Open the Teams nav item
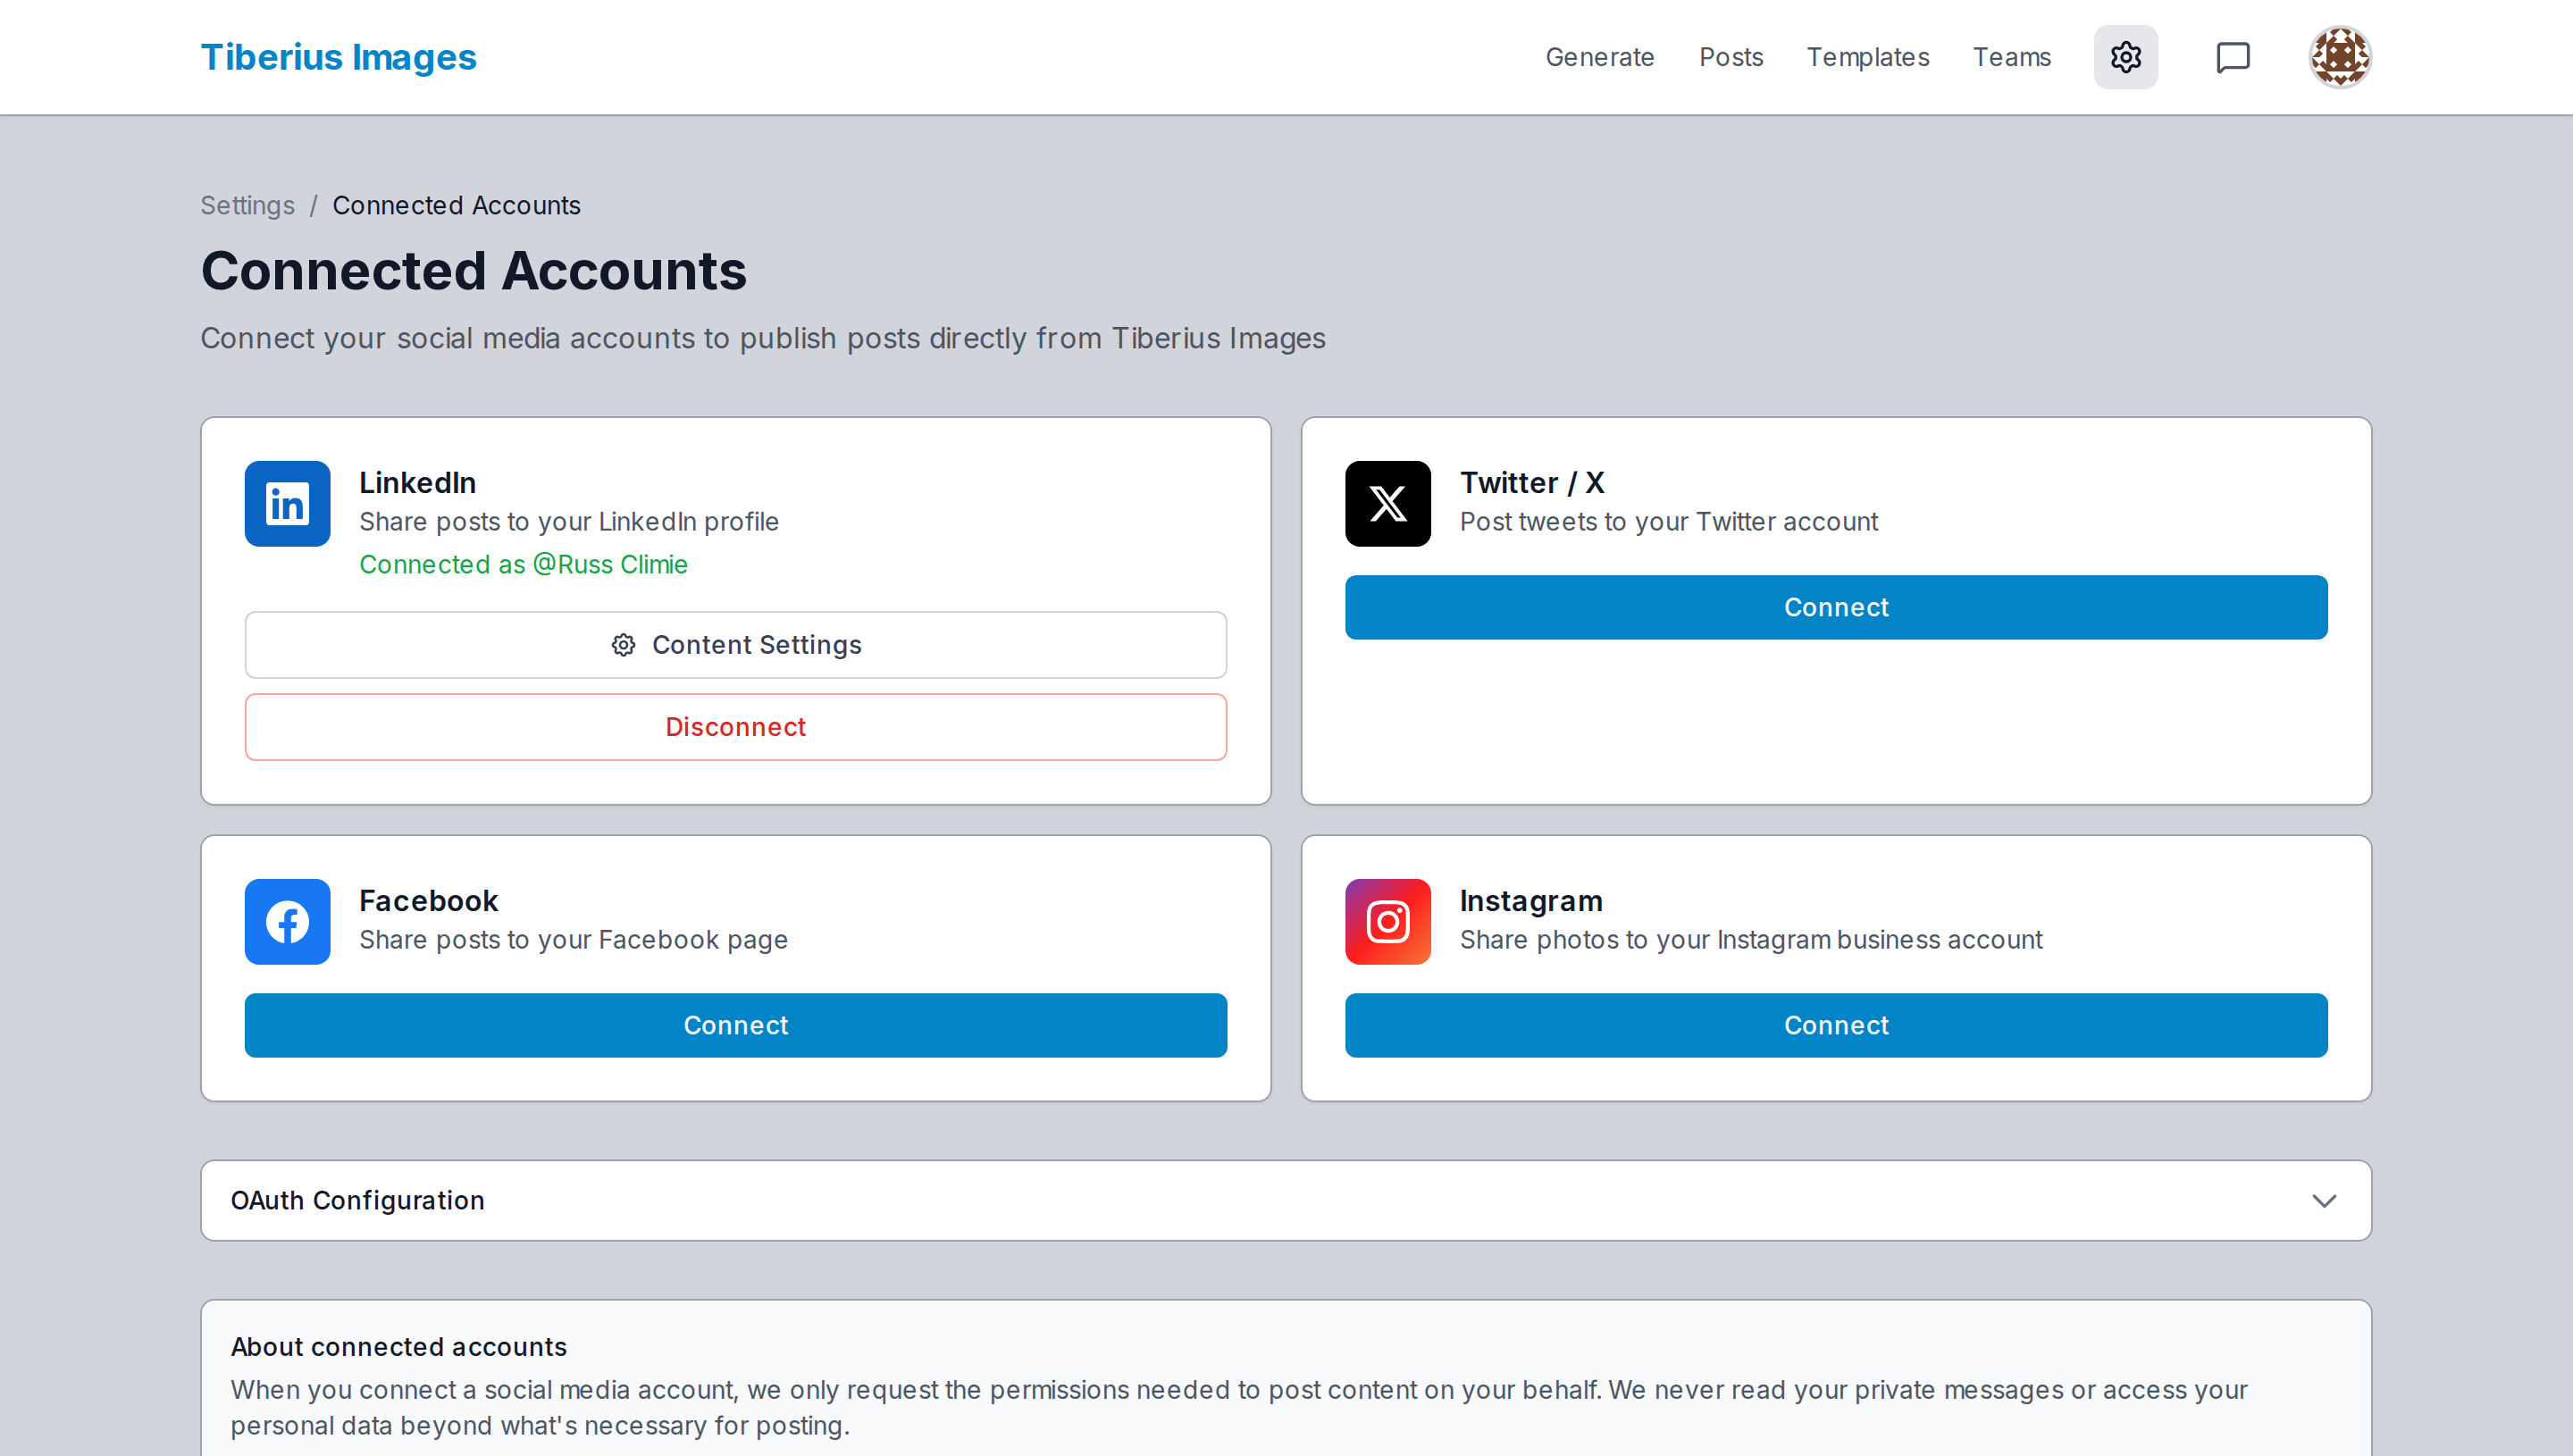This screenshot has width=2573, height=1456. [x=2011, y=57]
